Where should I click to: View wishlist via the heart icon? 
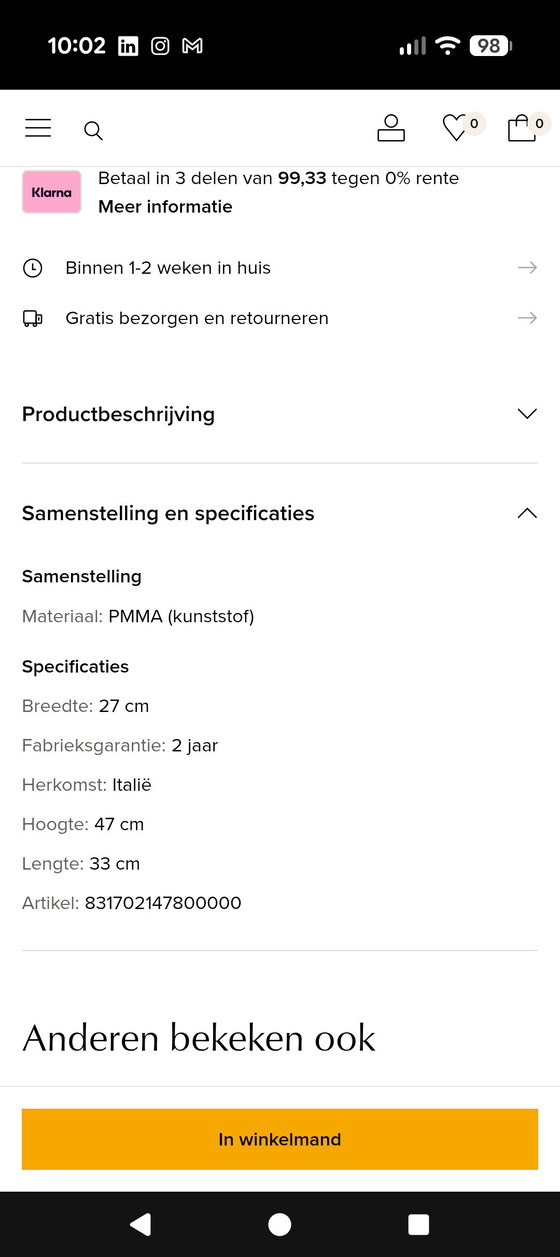pyautogui.click(x=455, y=128)
